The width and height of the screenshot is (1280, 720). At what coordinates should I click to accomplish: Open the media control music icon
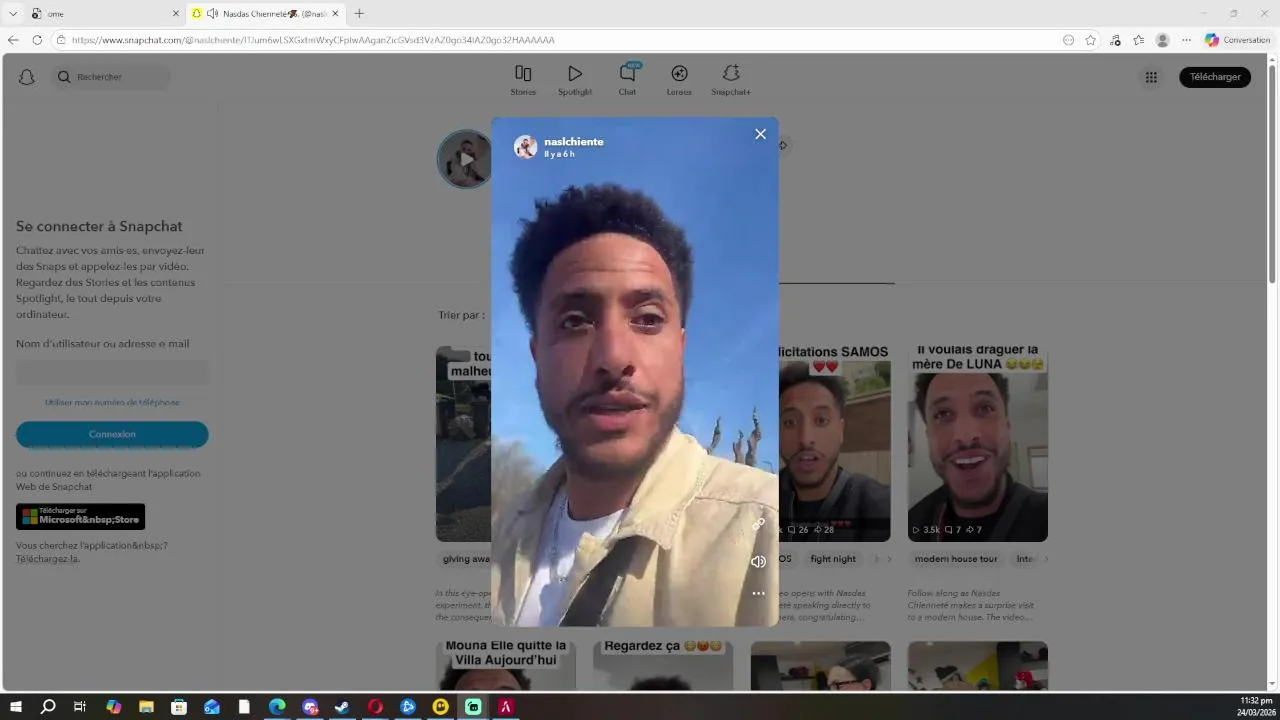point(1116,40)
